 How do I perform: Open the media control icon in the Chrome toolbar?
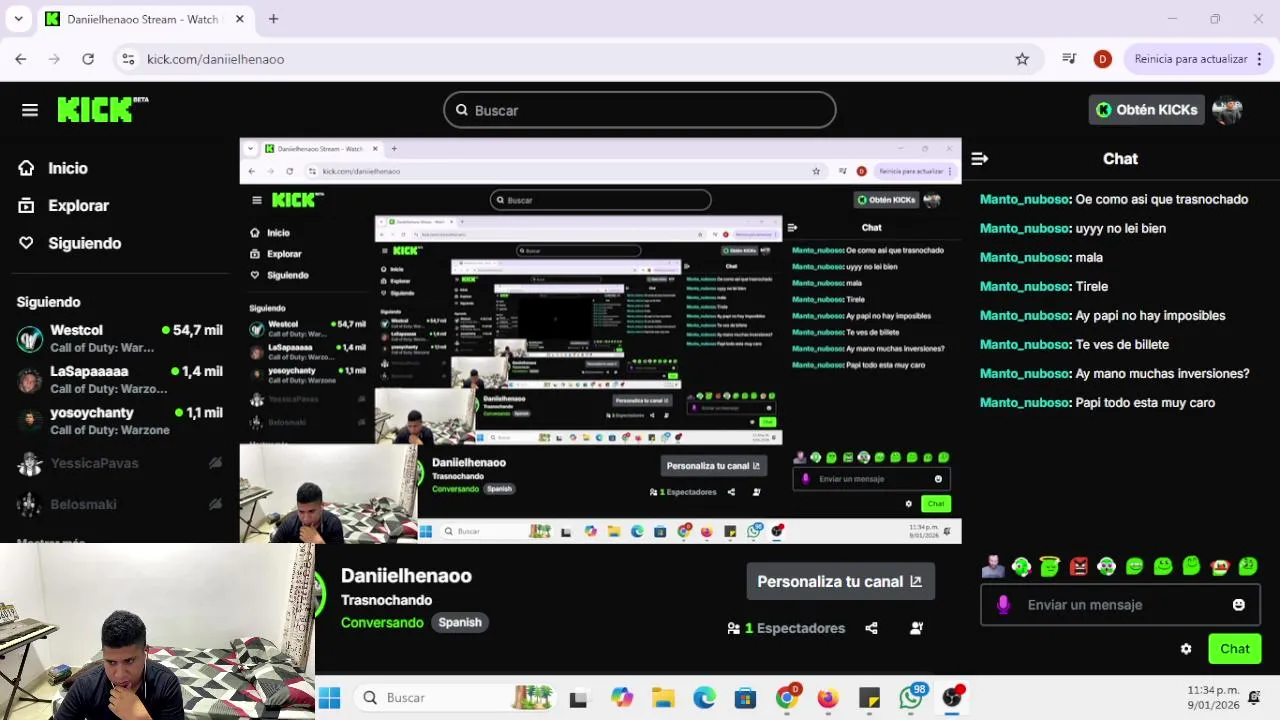click(x=1069, y=59)
